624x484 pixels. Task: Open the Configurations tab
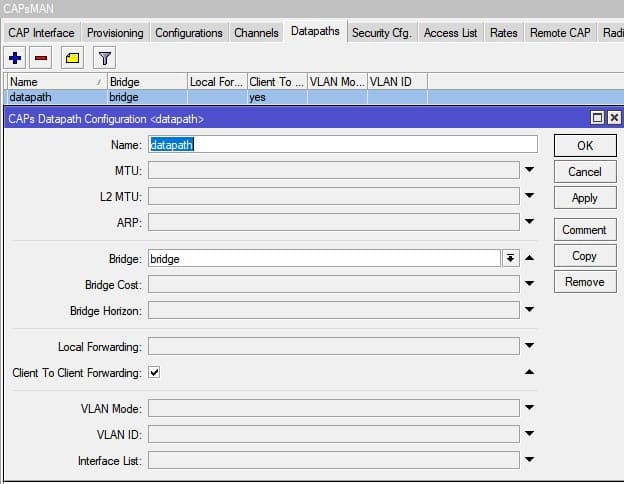[189, 33]
